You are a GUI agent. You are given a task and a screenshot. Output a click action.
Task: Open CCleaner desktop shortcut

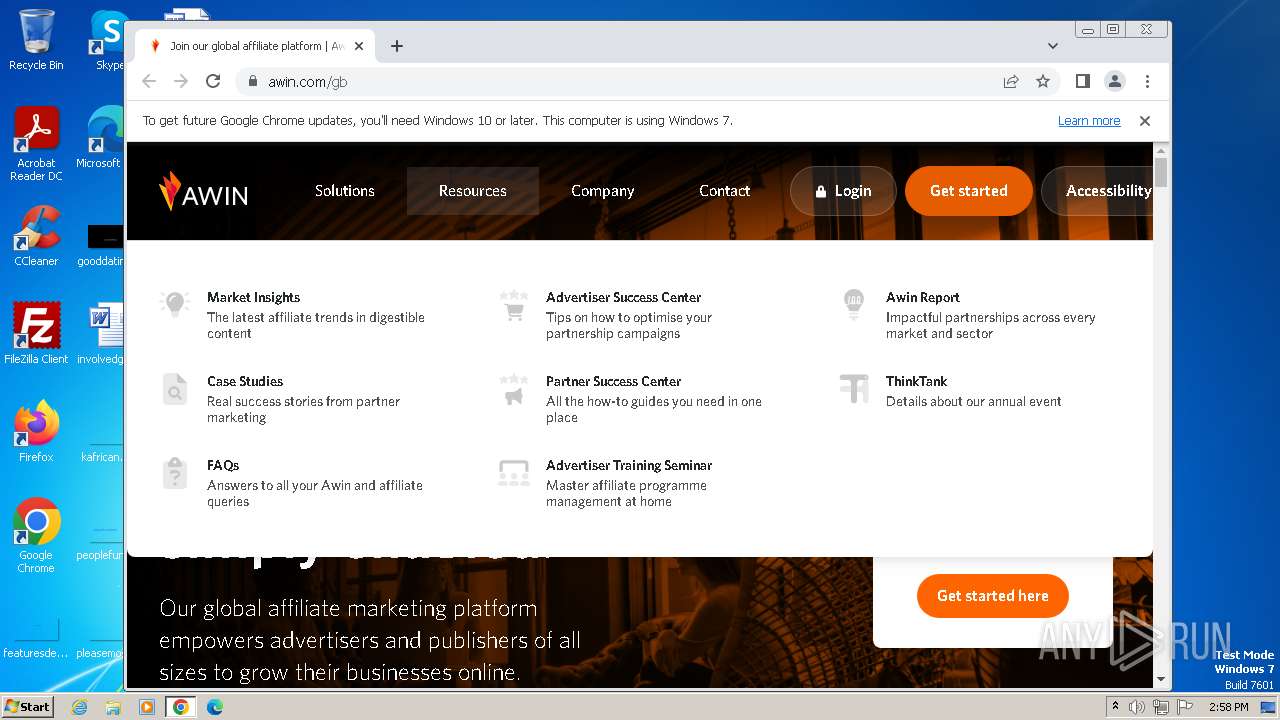tap(36, 236)
